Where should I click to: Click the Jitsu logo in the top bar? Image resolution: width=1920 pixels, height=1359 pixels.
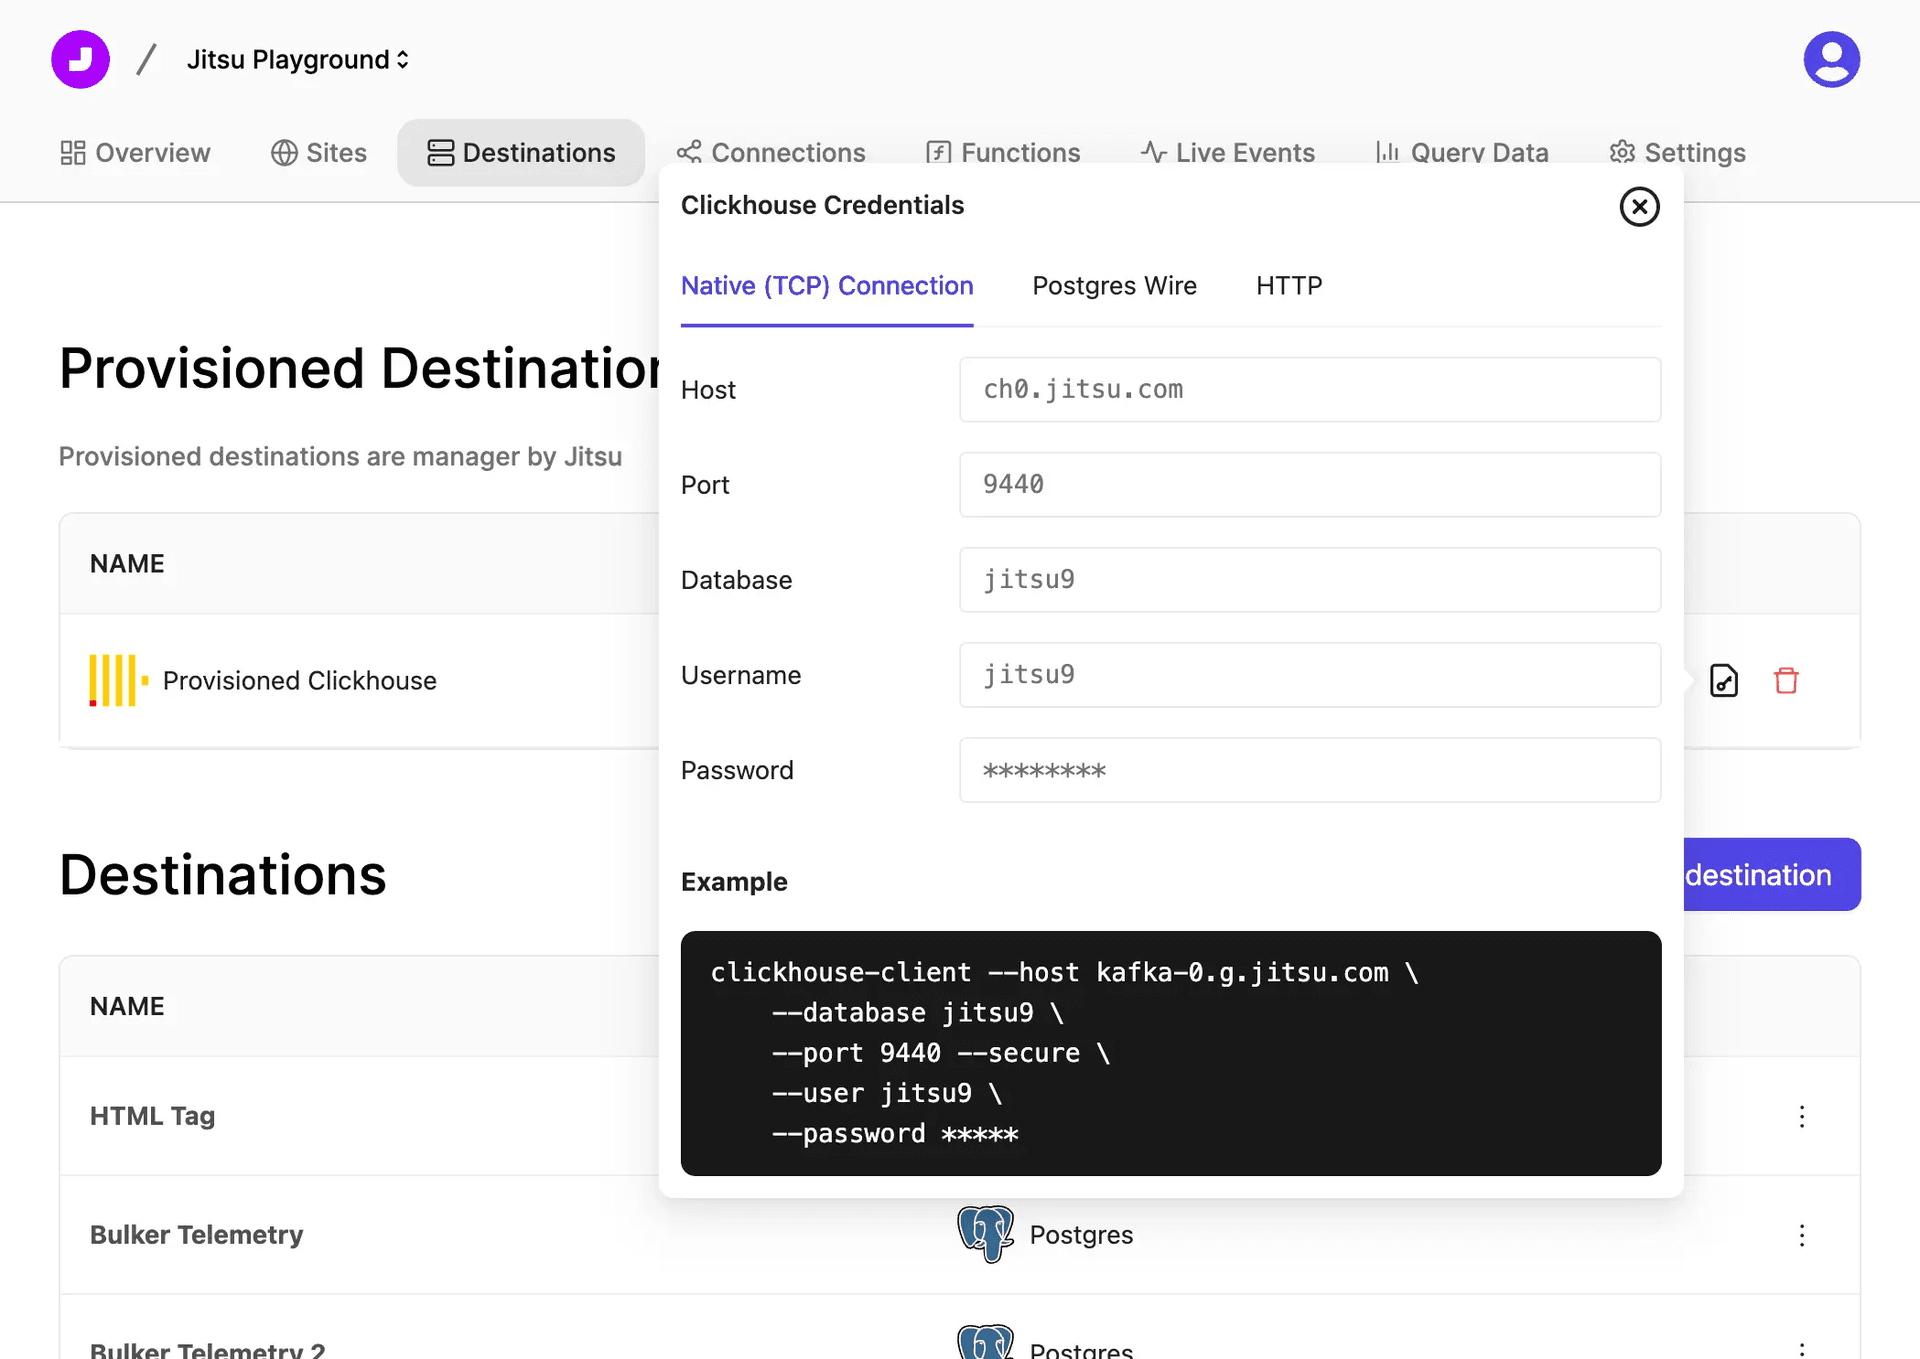tap(79, 59)
